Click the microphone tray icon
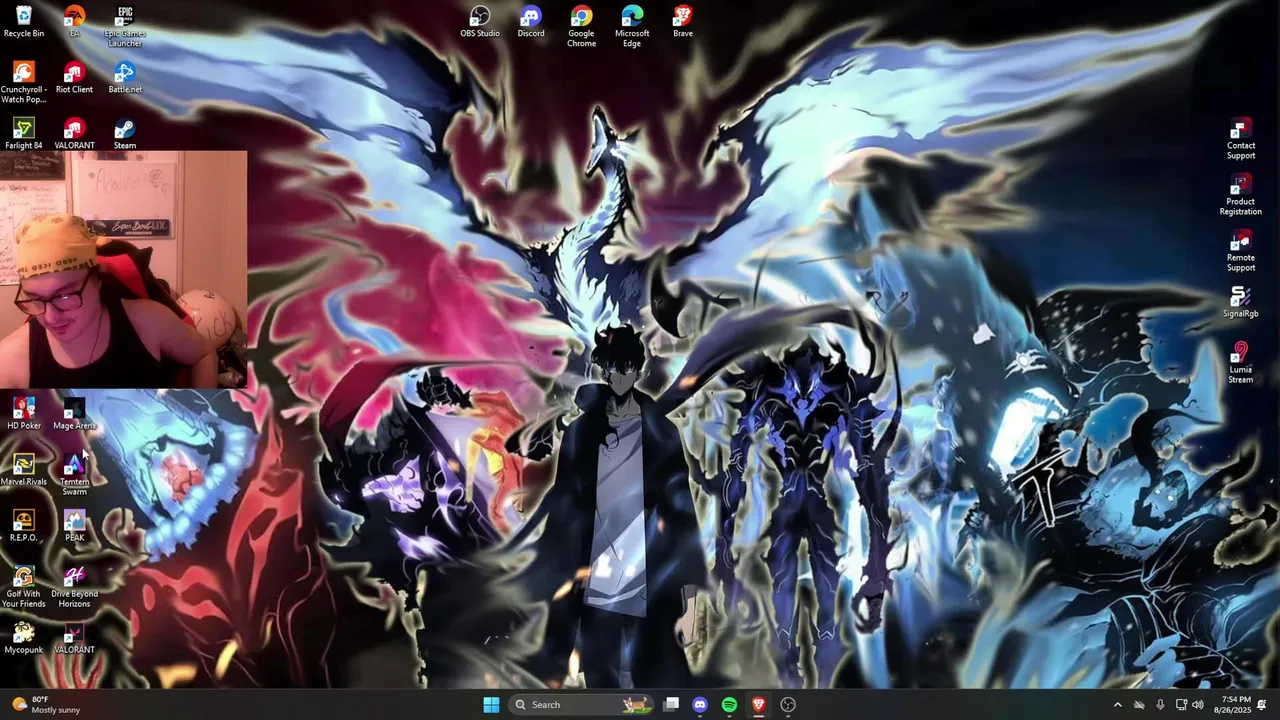Image resolution: width=1280 pixels, height=720 pixels. (1160, 705)
